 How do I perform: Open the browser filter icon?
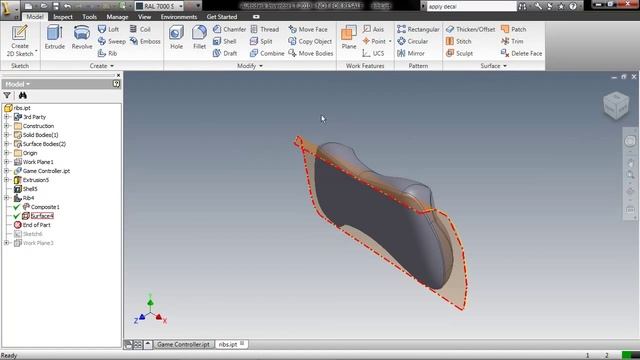click(x=7, y=95)
